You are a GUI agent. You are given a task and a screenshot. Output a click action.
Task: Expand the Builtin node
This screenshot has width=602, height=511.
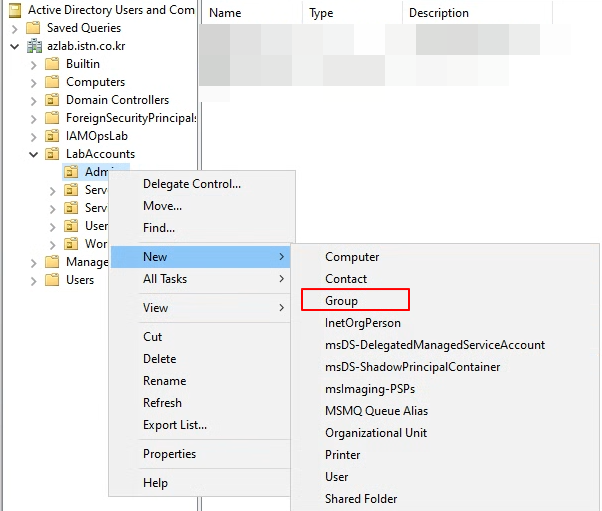(33, 65)
